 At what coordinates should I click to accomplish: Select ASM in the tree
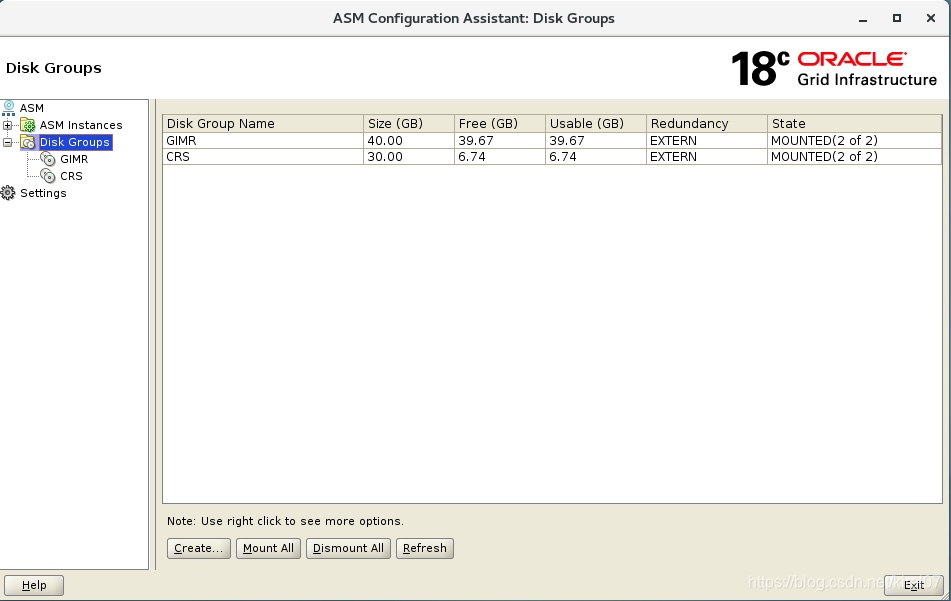click(32, 108)
